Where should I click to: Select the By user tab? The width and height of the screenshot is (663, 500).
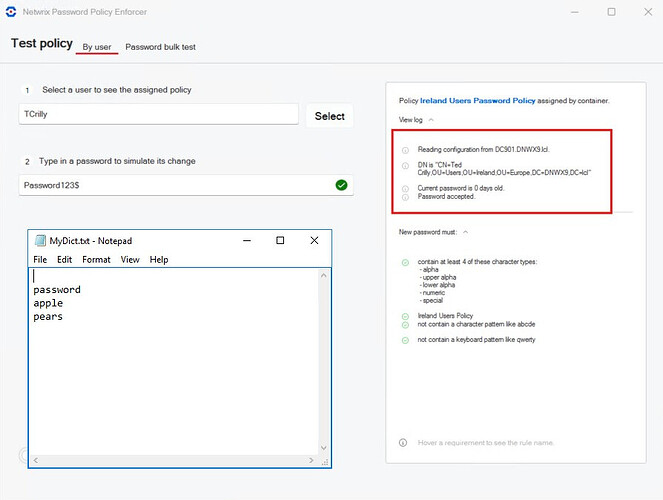coord(97,47)
